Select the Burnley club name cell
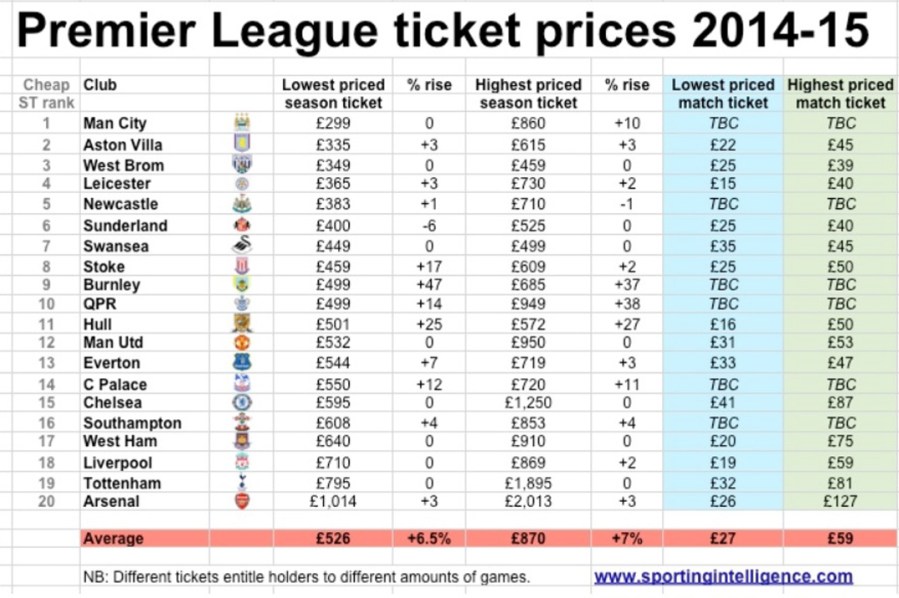The image size is (899, 598). (112, 284)
